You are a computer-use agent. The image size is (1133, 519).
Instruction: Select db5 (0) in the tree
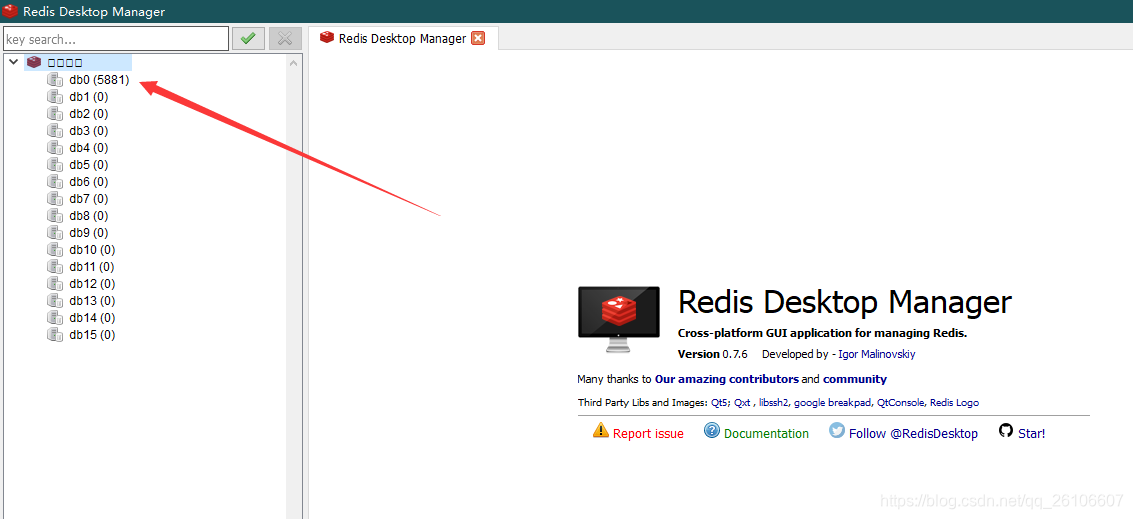[x=89, y=164]
